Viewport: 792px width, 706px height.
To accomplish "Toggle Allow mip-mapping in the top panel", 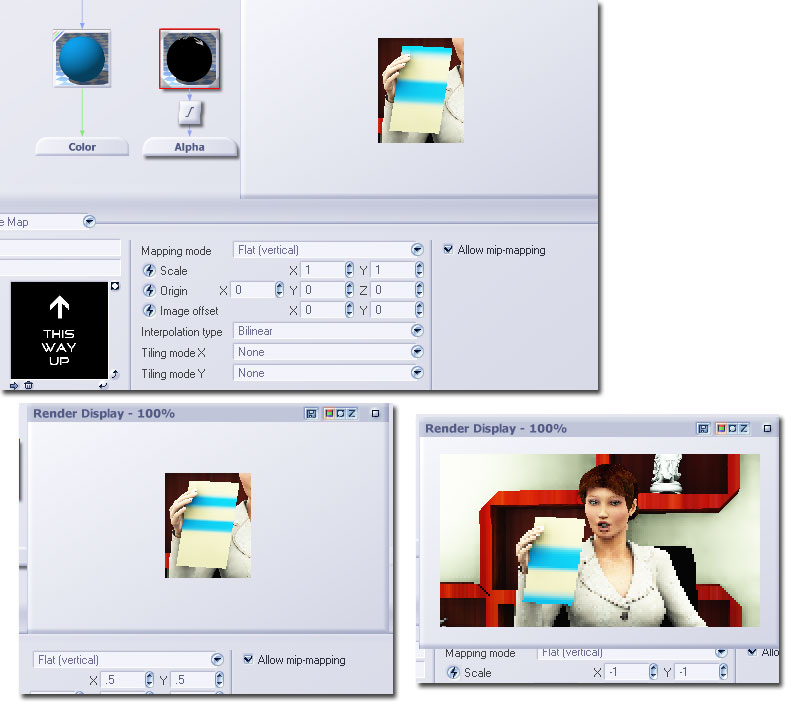I will coord(448,249).
